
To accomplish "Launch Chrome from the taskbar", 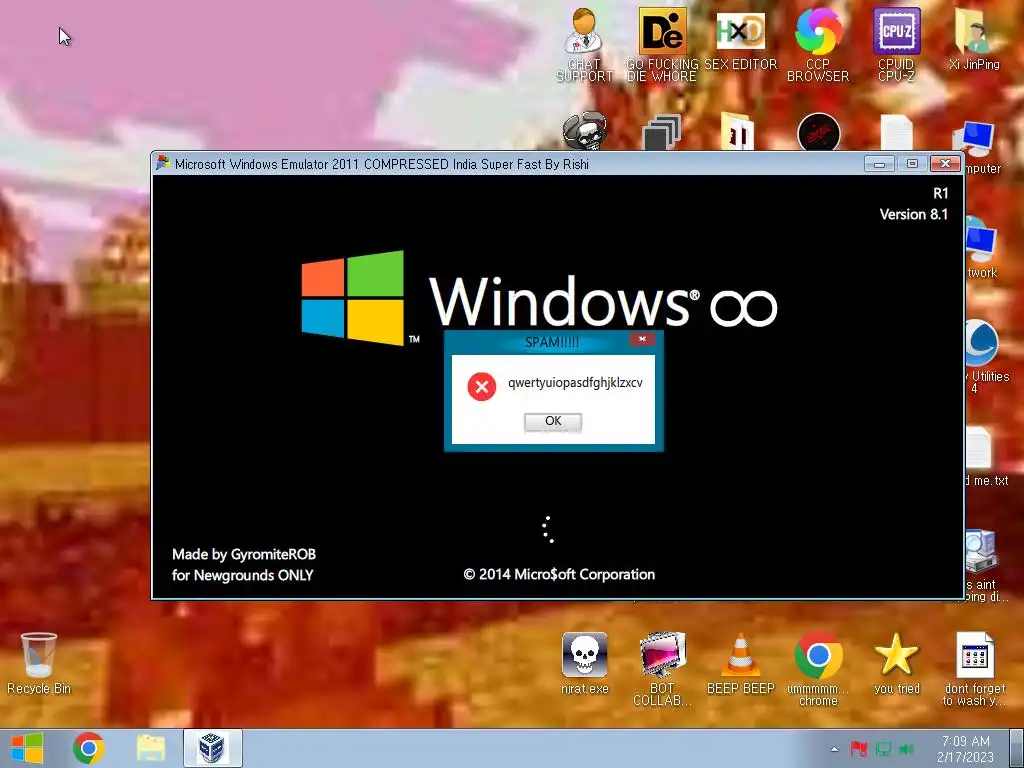I will pyautogui.click(x=89, y=748).
